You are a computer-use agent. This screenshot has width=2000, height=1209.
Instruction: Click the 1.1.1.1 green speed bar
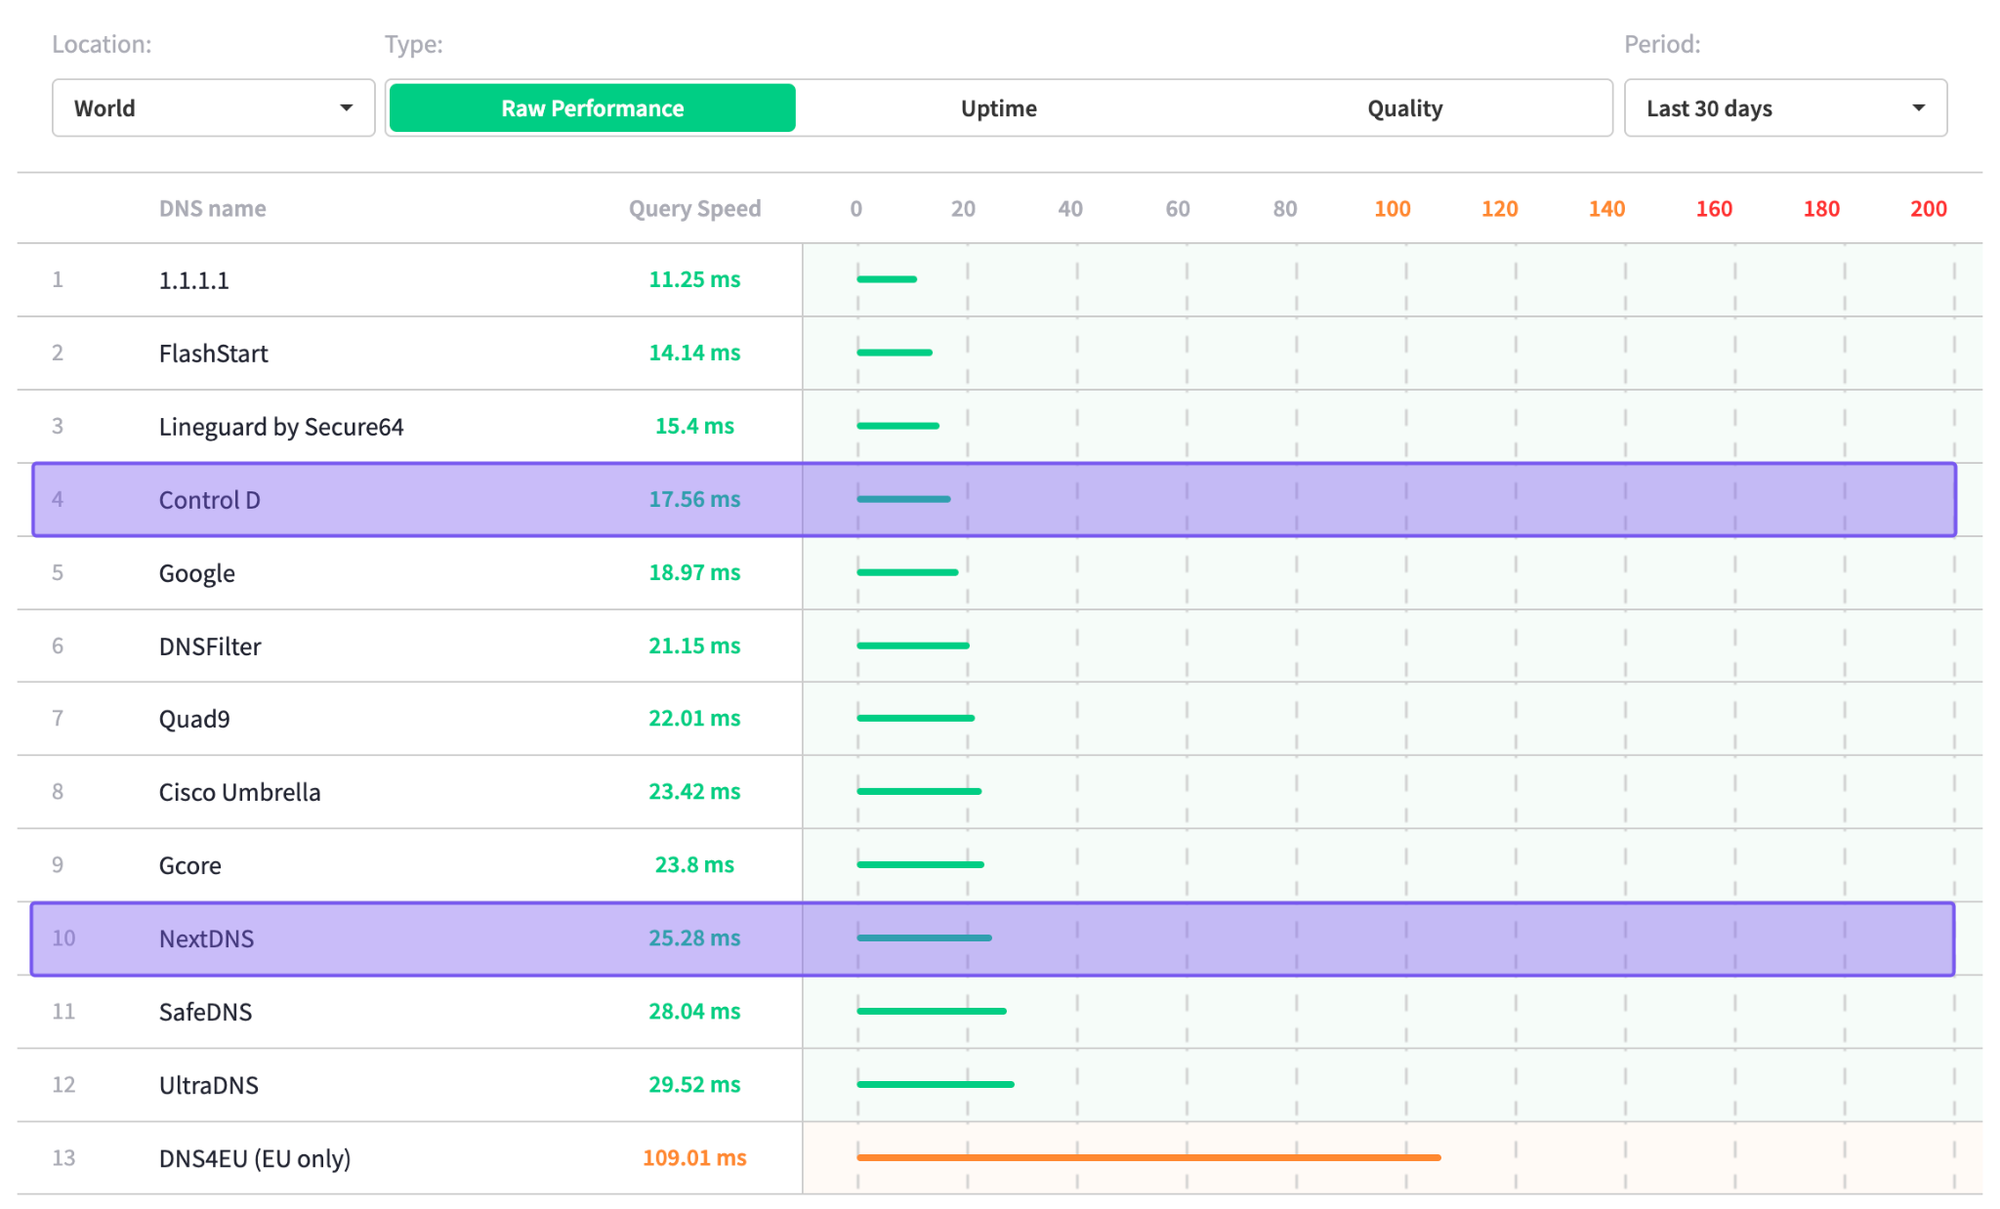887,279
